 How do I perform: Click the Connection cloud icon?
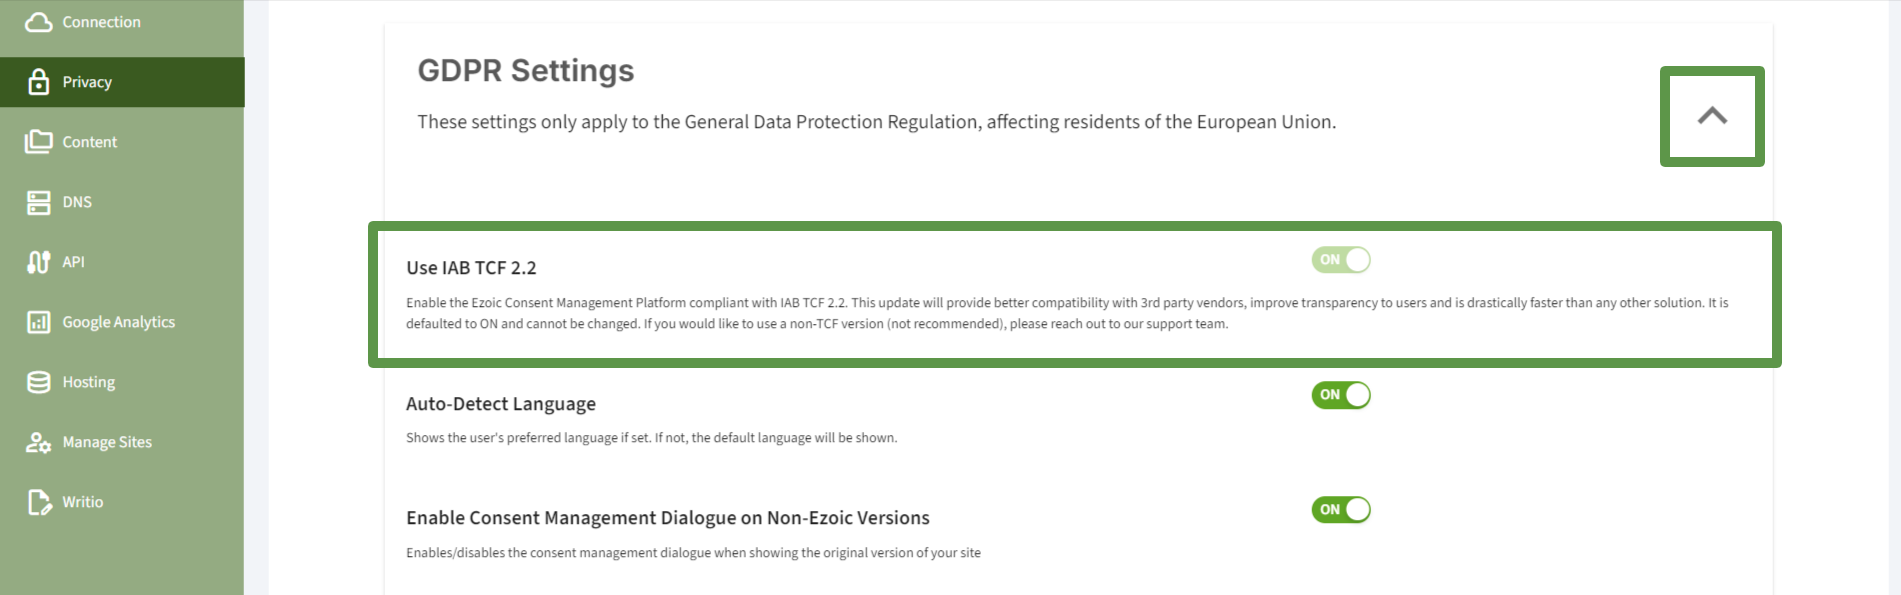38,22
